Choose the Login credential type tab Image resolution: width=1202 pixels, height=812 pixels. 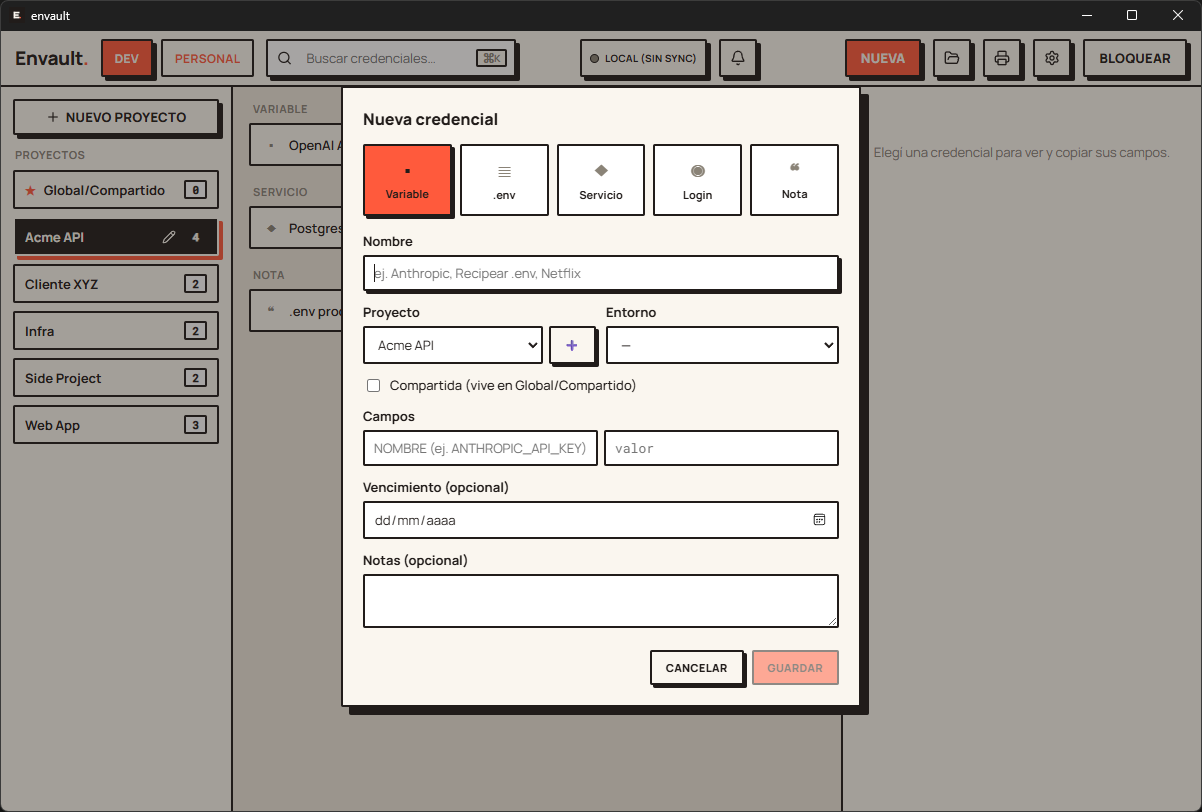(697, 180)
